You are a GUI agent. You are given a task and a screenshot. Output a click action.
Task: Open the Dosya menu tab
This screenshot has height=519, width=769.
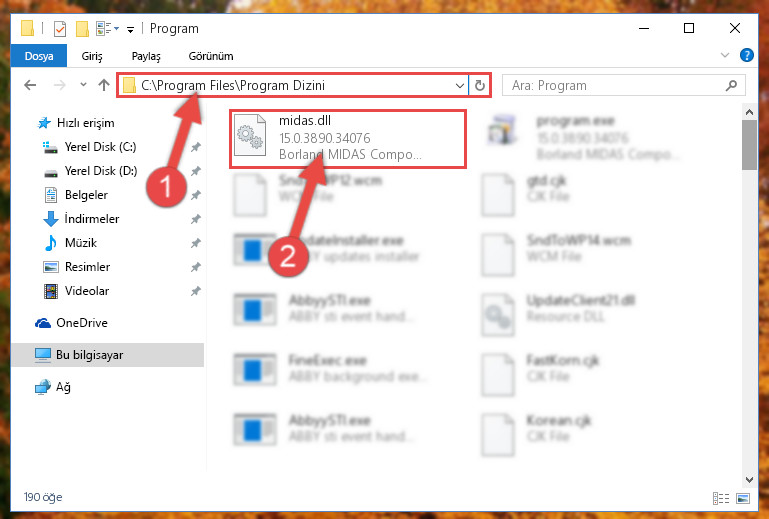point(39,56)
